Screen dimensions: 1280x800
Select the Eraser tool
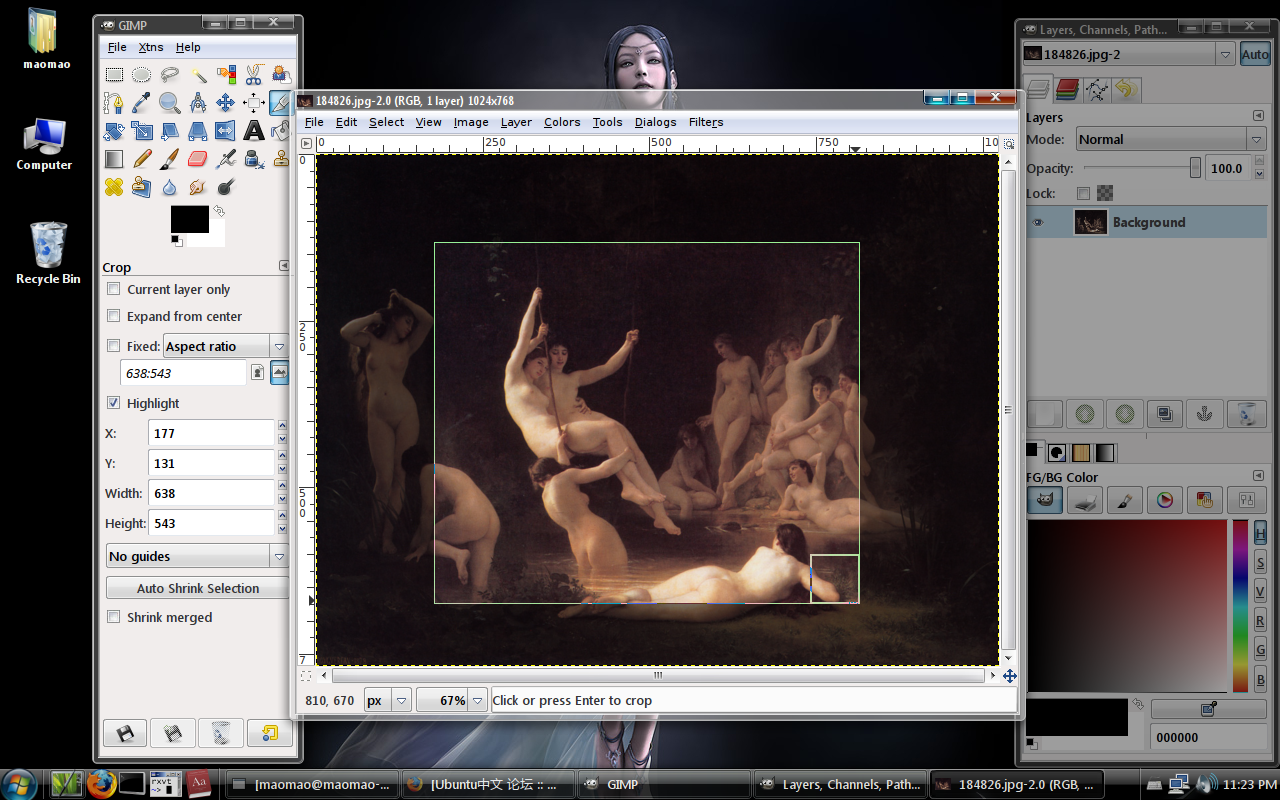(x=198, y=159)
